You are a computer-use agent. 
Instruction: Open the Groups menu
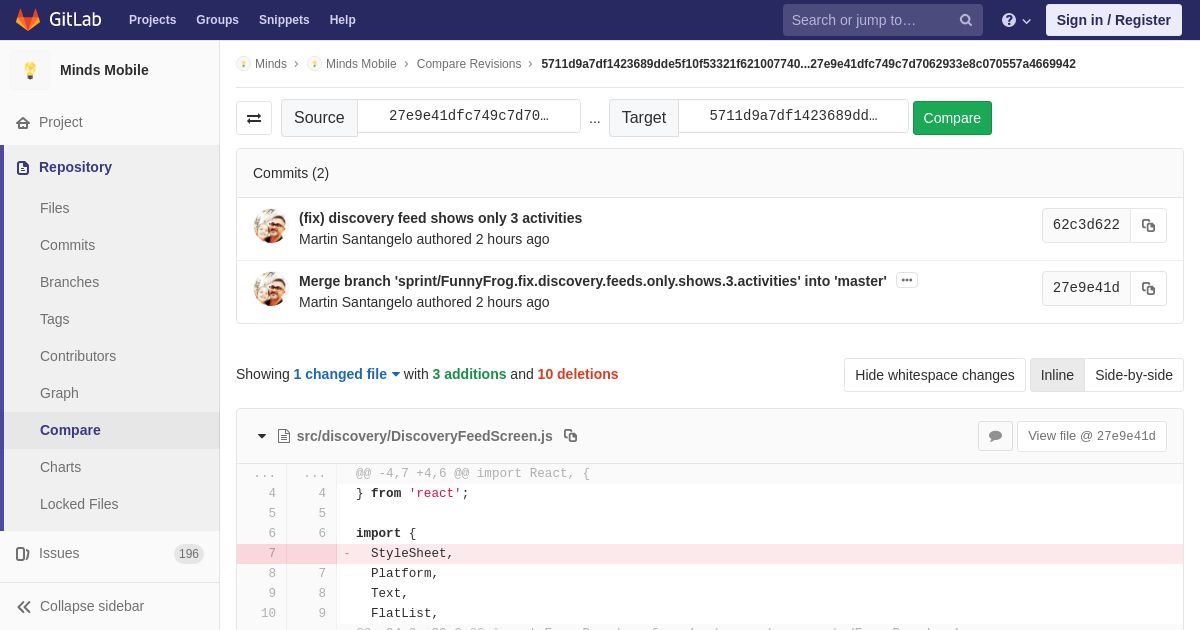217,20
